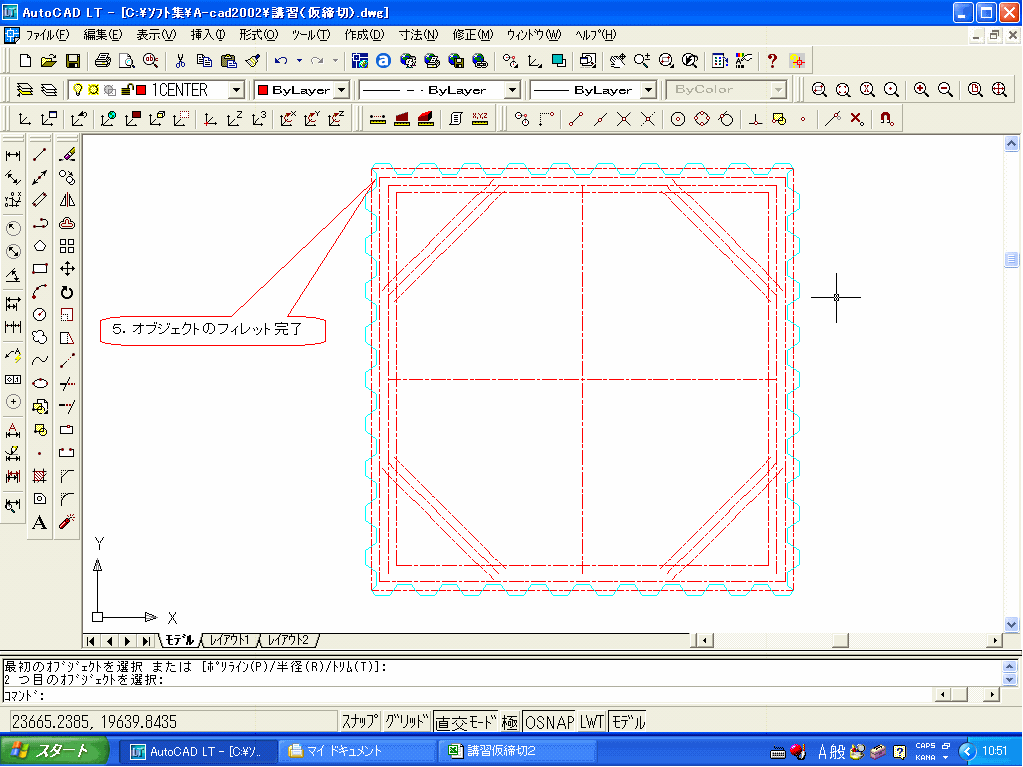Expand the linetype ByLayer dropdown
This screenshot has height=767, width=1023.
tap(513, 89)
